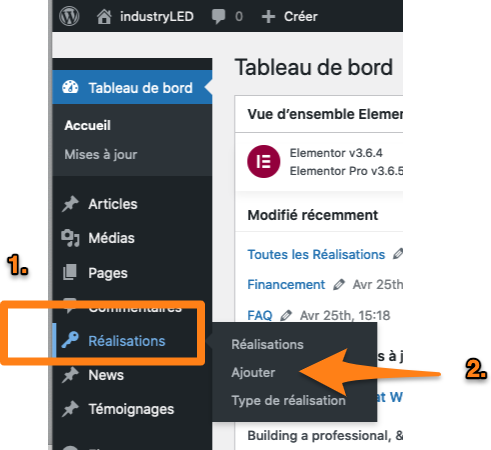Click the pencil icon next to FAQ
Image resolution: width=491 pixels, height=450 pixels.
click(286, 315)
